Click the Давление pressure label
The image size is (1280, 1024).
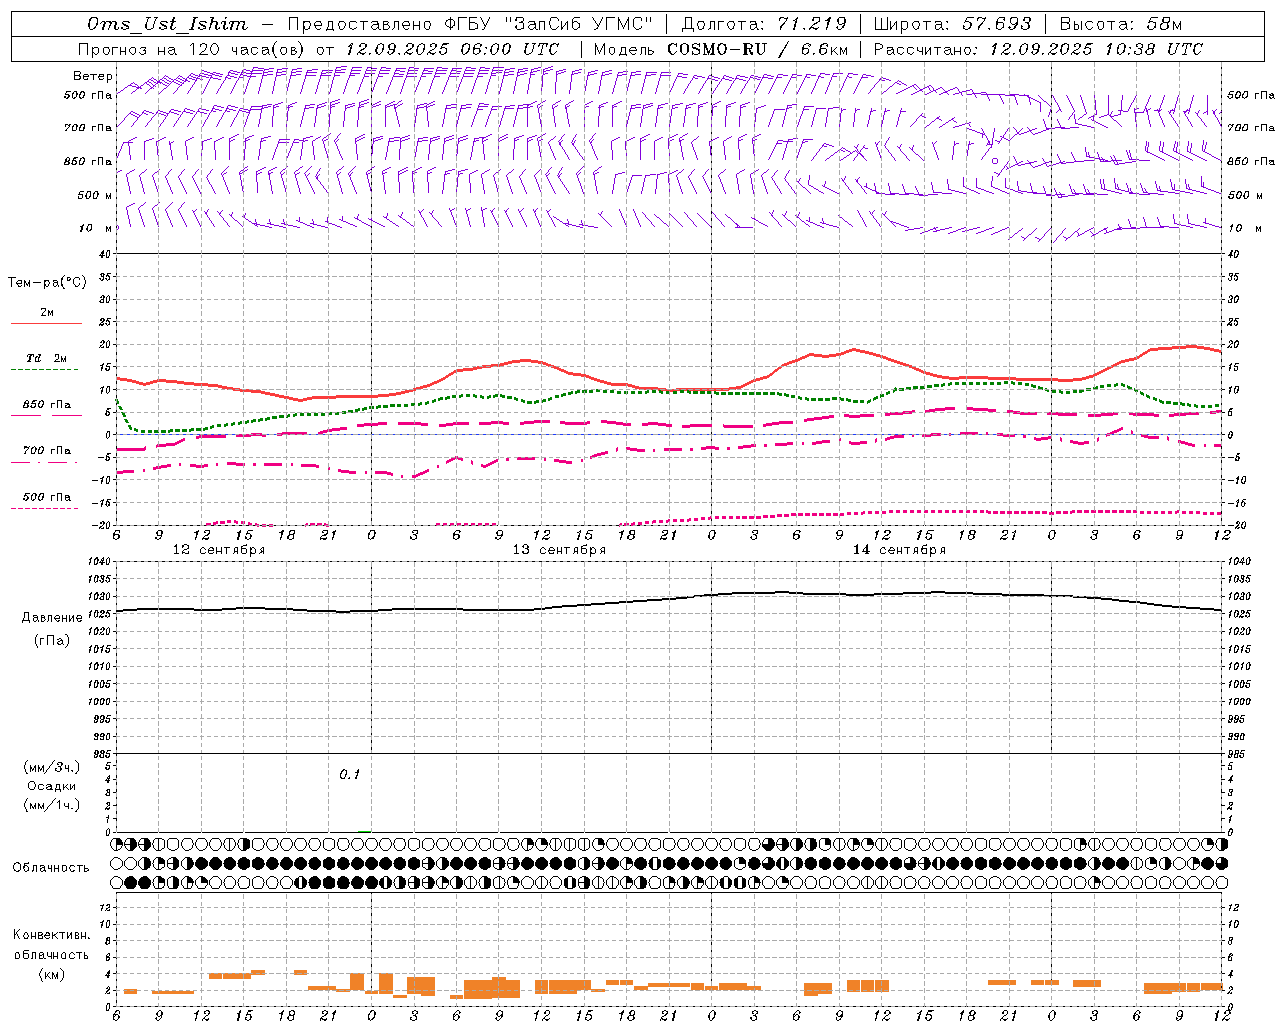pyautogui.click(x=50, y=618)
